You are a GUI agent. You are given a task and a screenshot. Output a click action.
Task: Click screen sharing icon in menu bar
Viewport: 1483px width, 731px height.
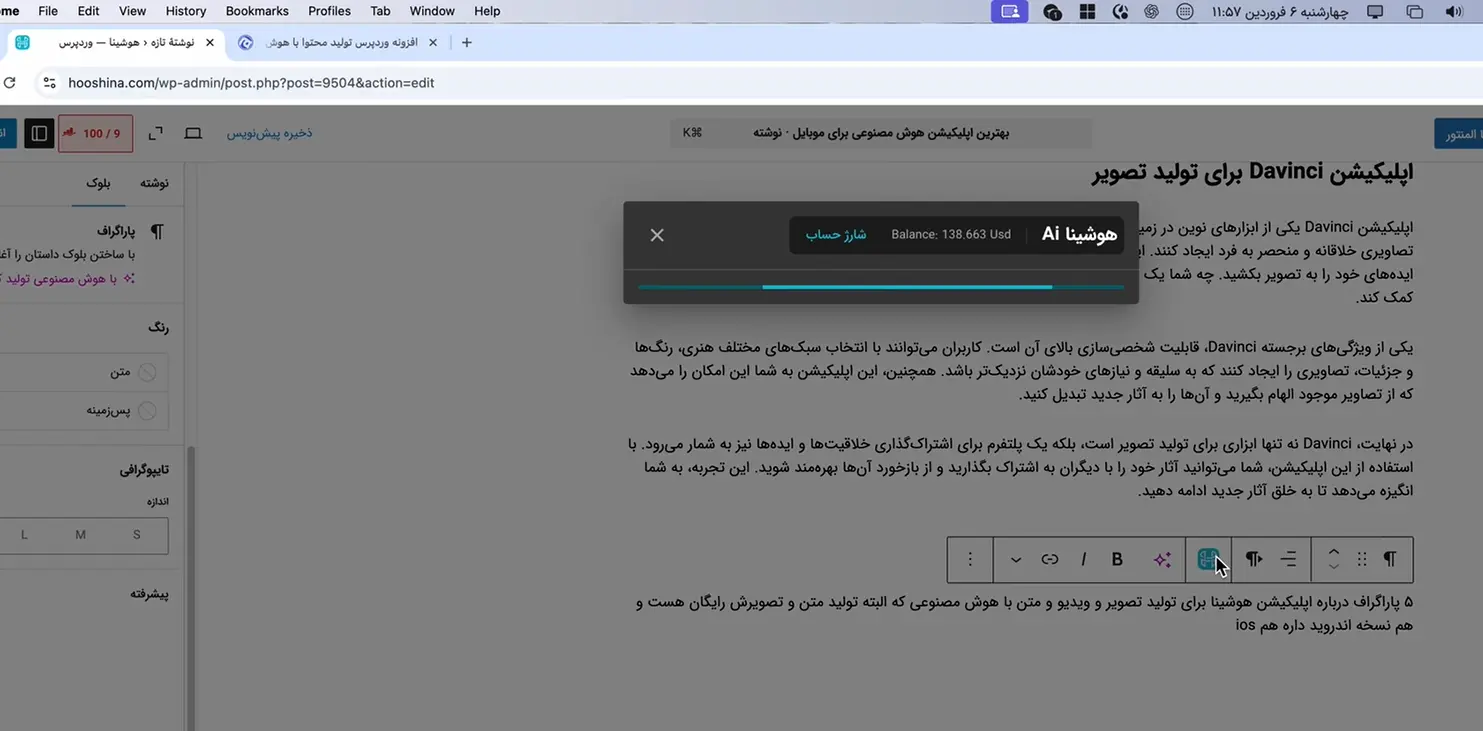(x=1010, y=12)
